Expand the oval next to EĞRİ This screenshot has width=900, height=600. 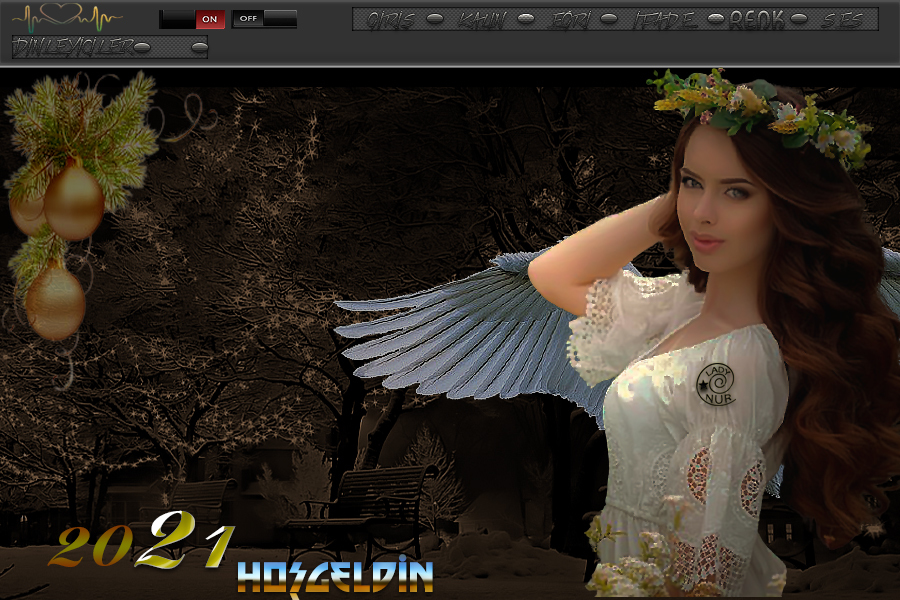[607, 17]
